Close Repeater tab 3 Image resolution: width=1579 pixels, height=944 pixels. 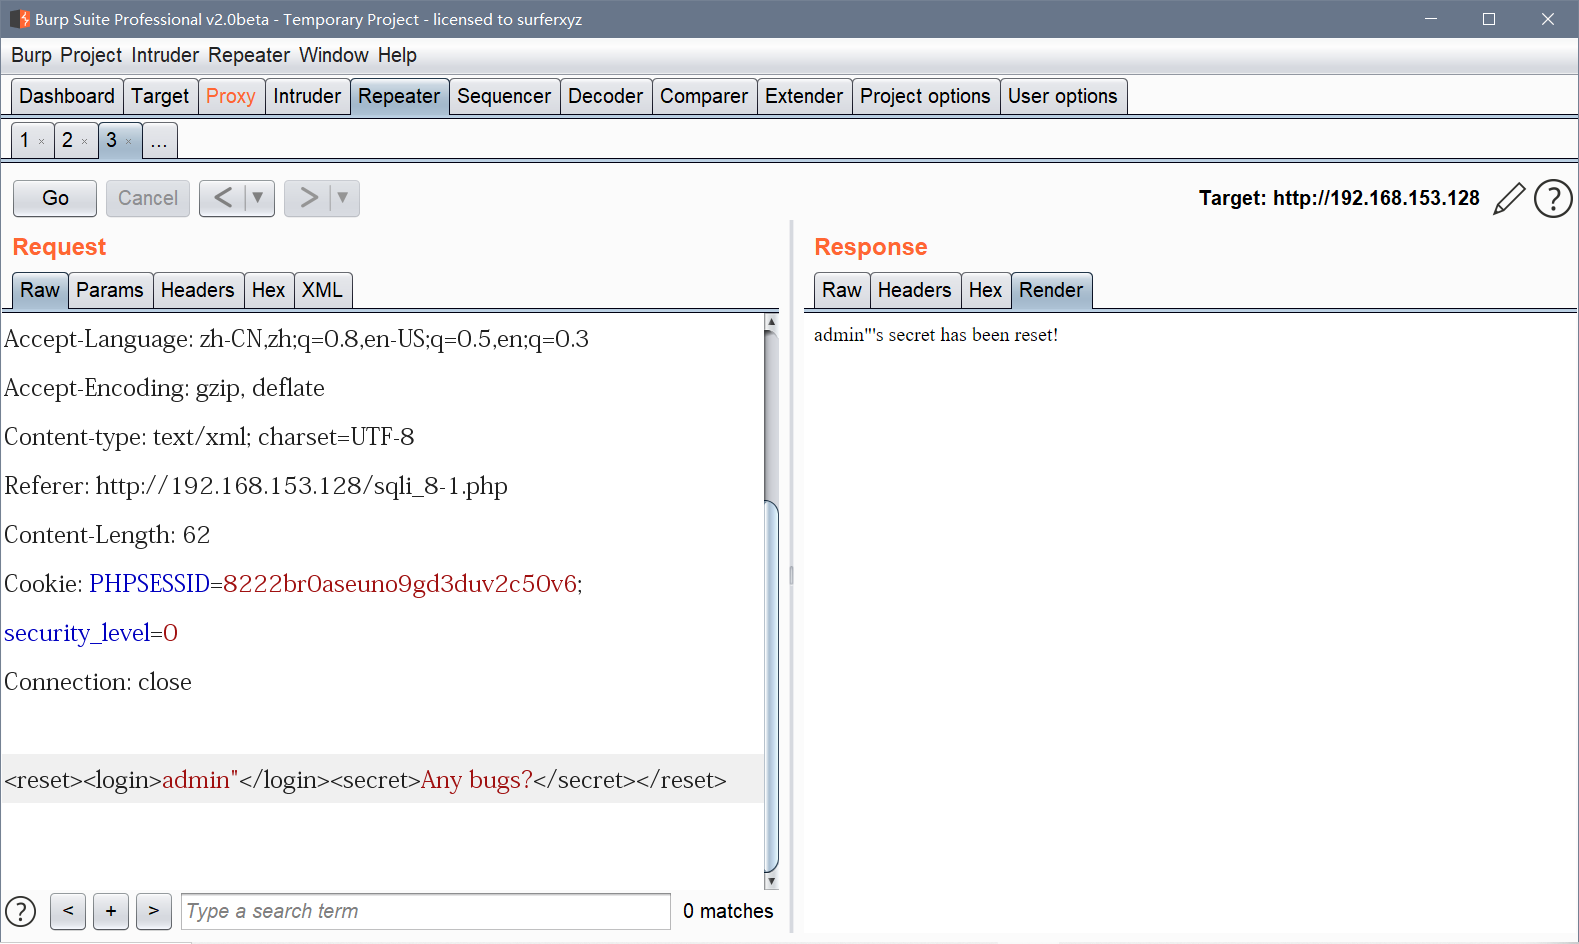[x=128, y=142]
